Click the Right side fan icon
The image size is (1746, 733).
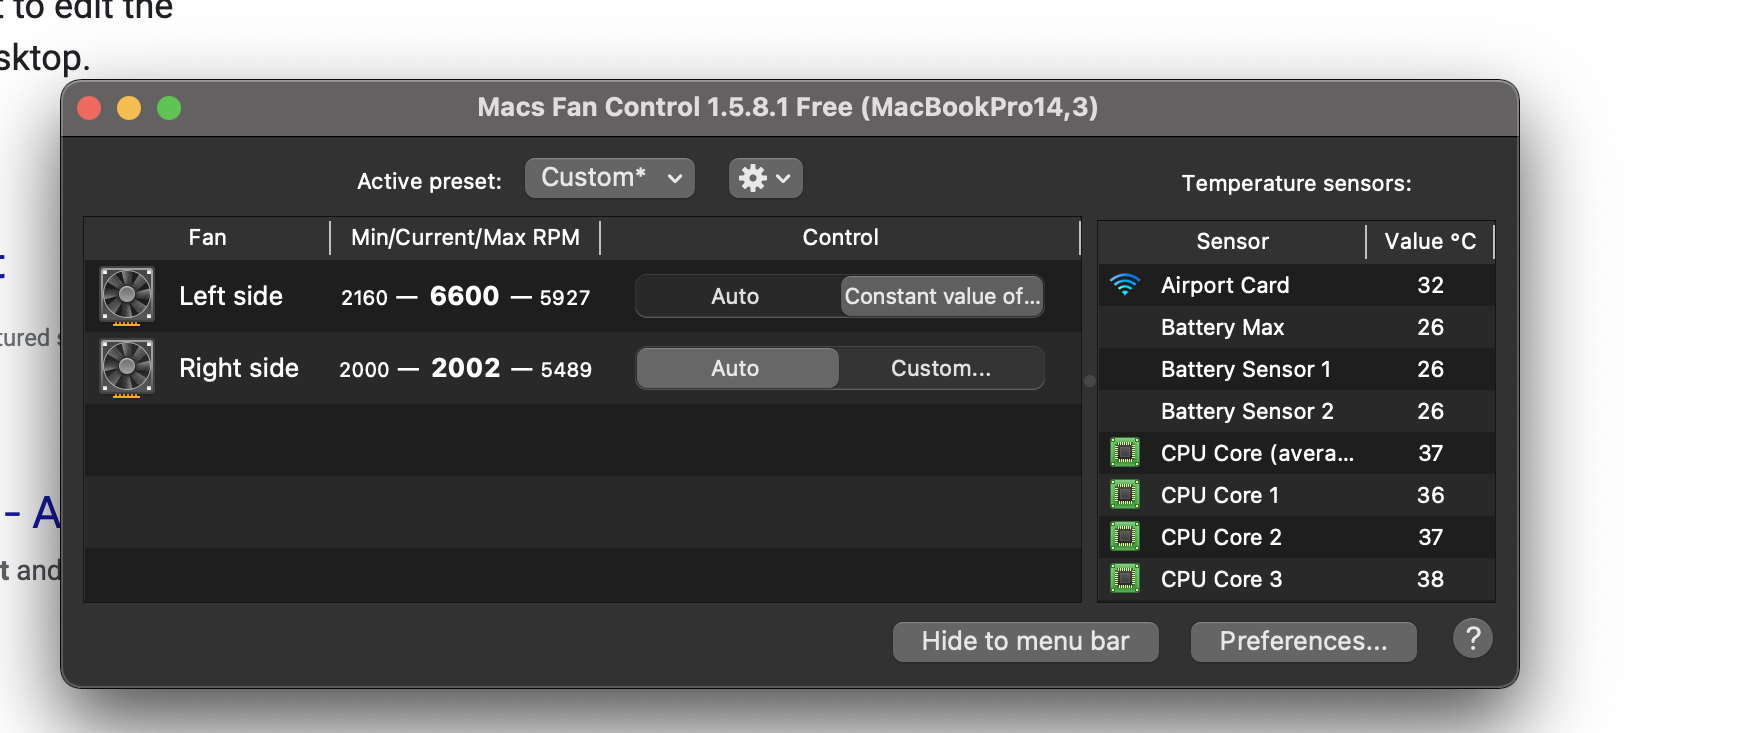point(127,367)
